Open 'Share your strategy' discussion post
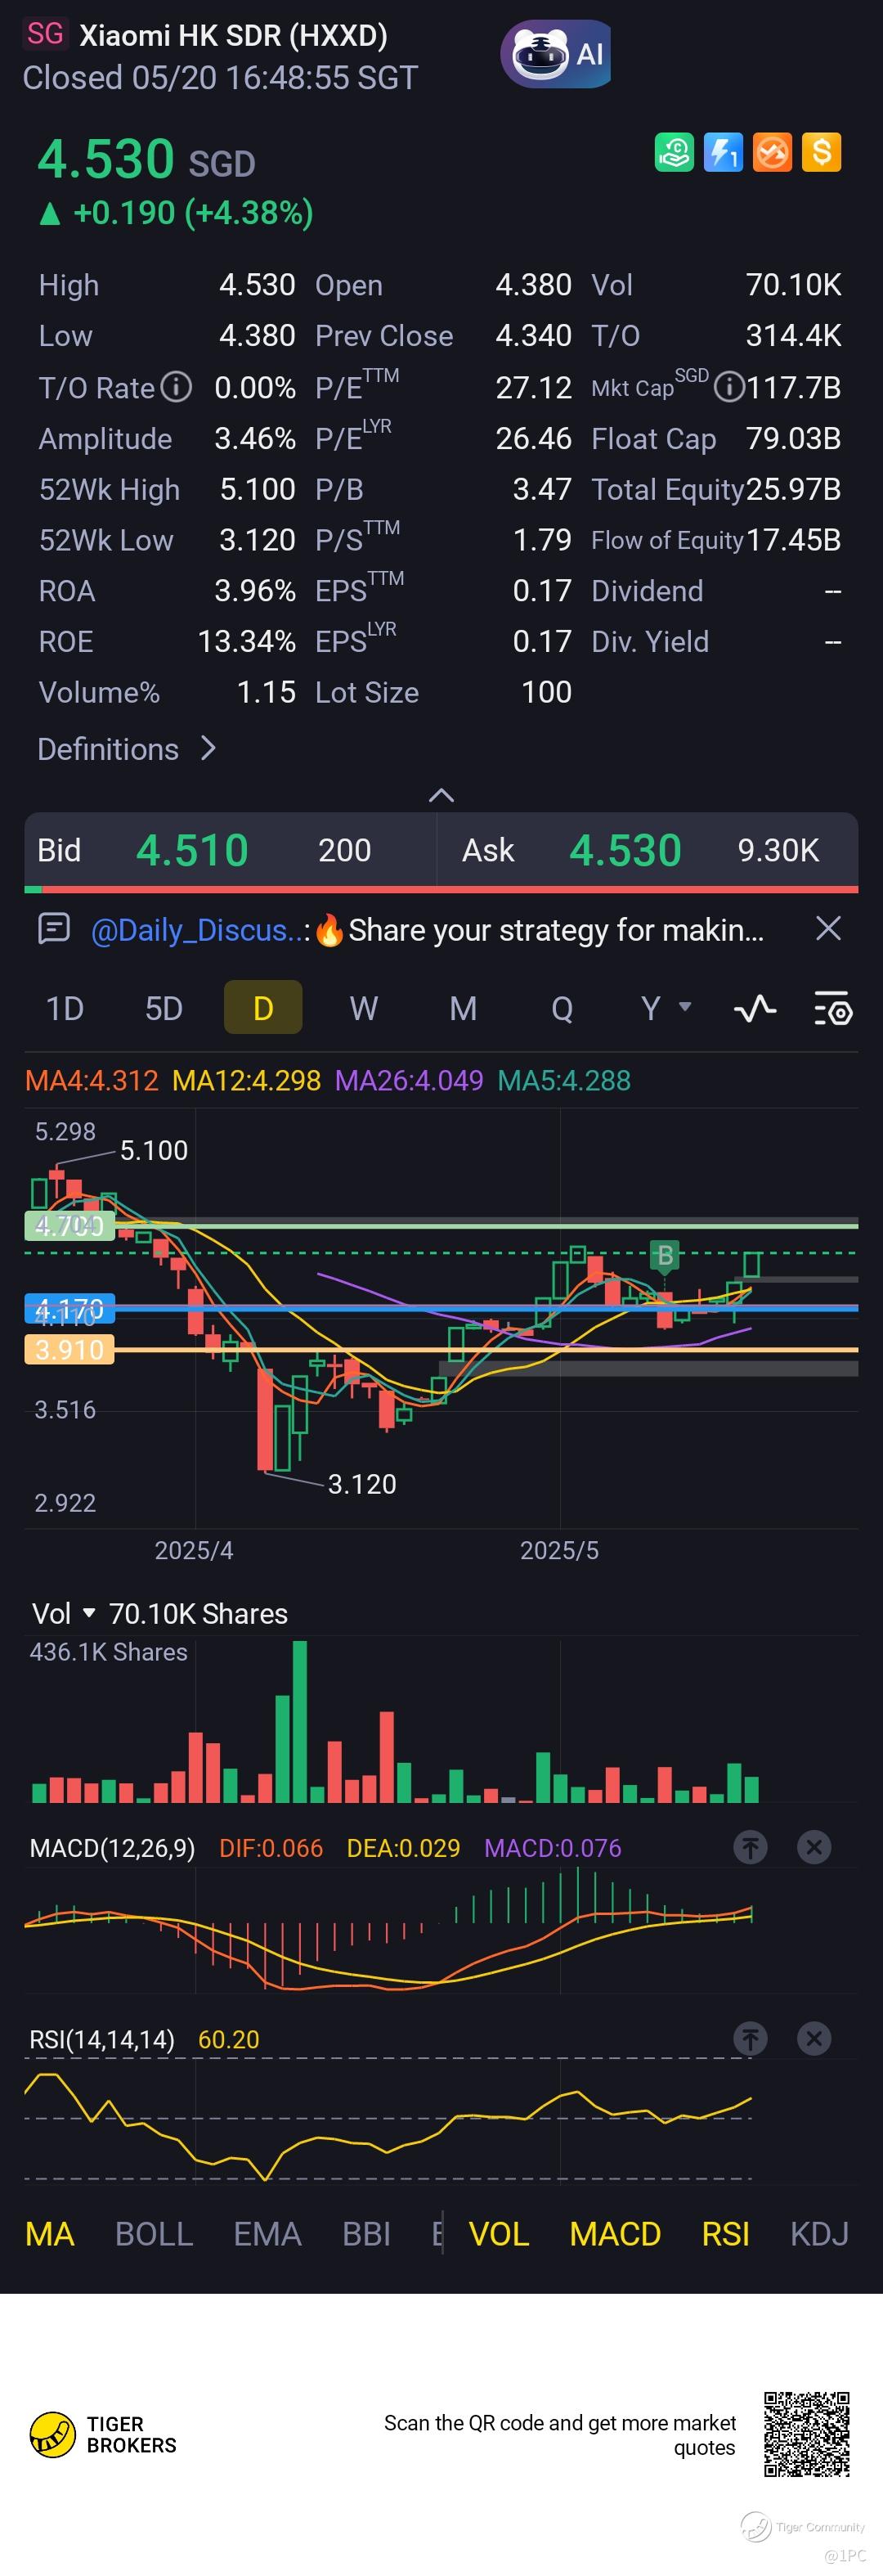Viewport: 883px width, 2576px height. pos(539,930)
